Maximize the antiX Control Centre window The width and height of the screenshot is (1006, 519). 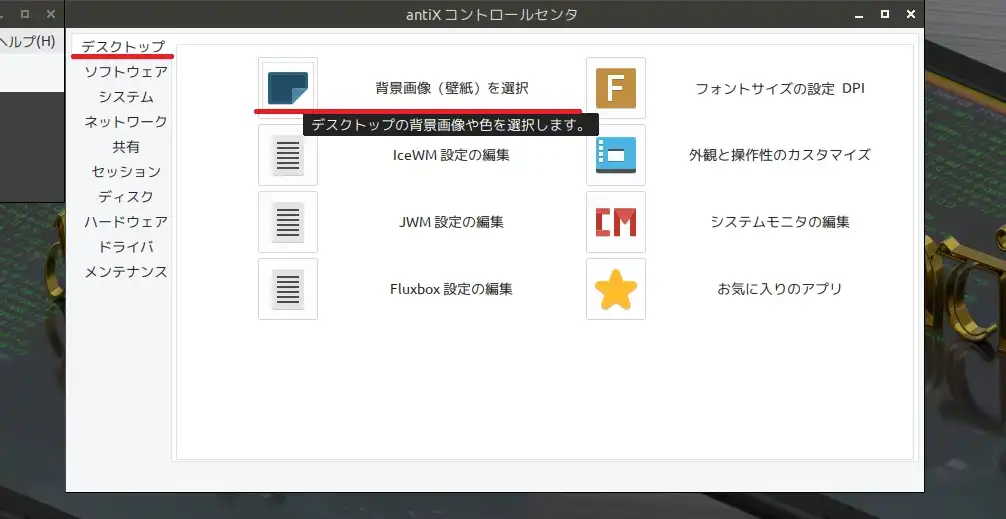[x=884, y=15]
